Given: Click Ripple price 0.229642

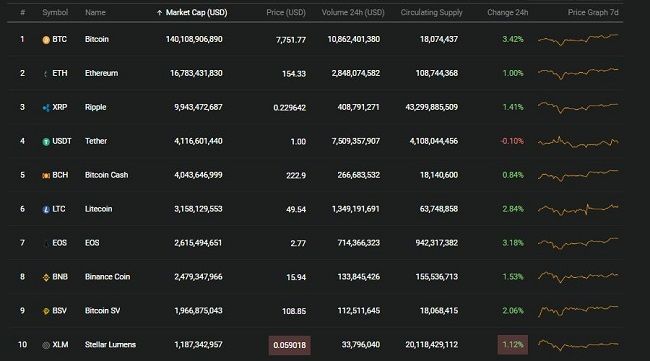Looking at the screenshot, I should [x=289, y=108].
